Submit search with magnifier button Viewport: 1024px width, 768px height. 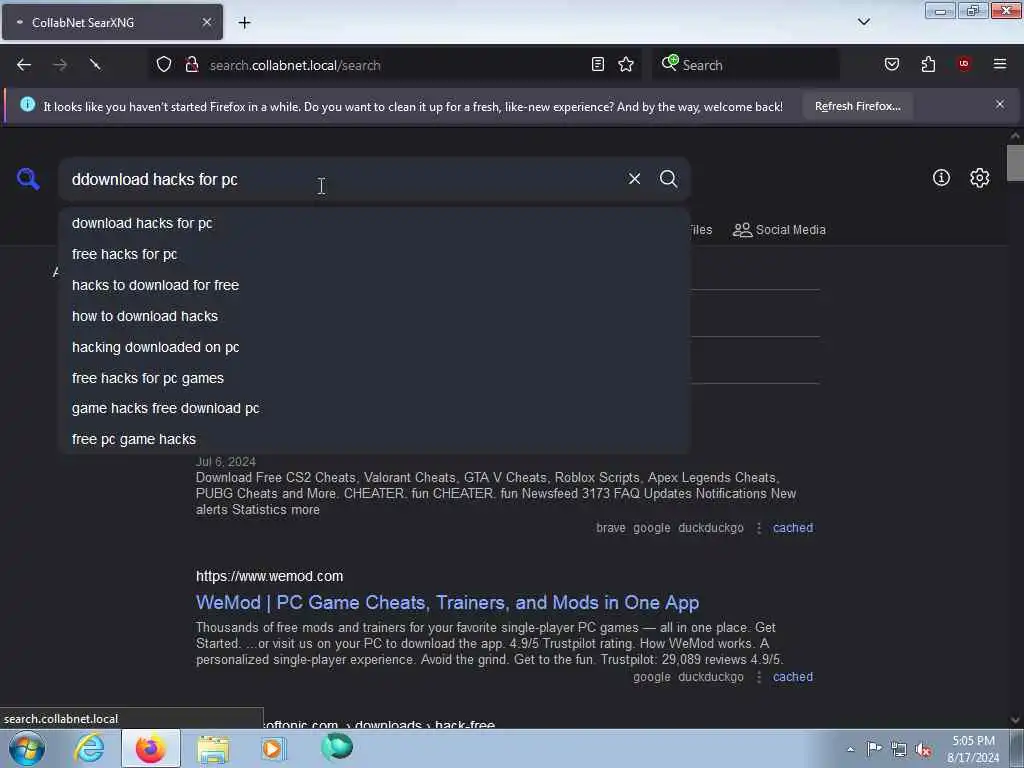point(668,178)
